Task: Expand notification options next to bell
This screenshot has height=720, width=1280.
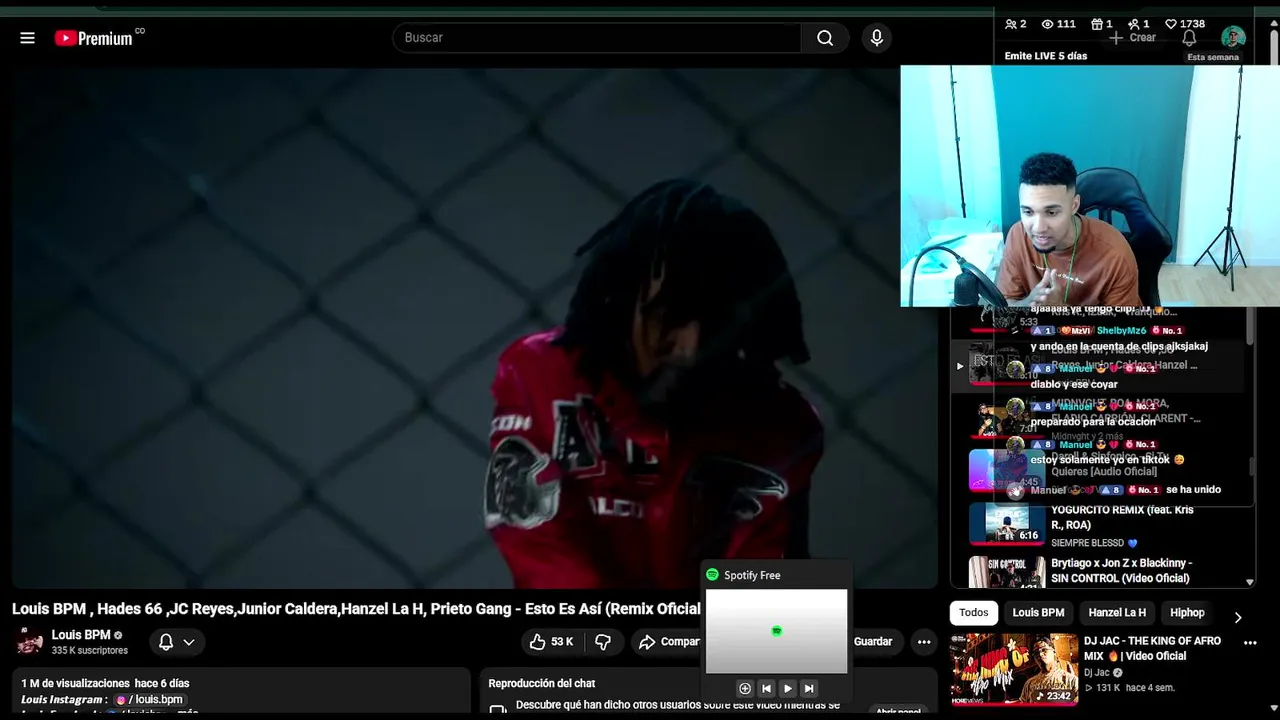Action: [188, 642]
